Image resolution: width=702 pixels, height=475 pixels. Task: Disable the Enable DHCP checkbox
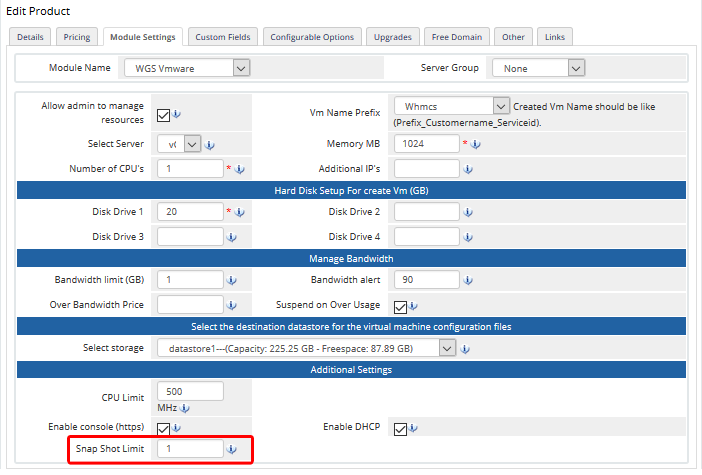(x=400, y=429)
